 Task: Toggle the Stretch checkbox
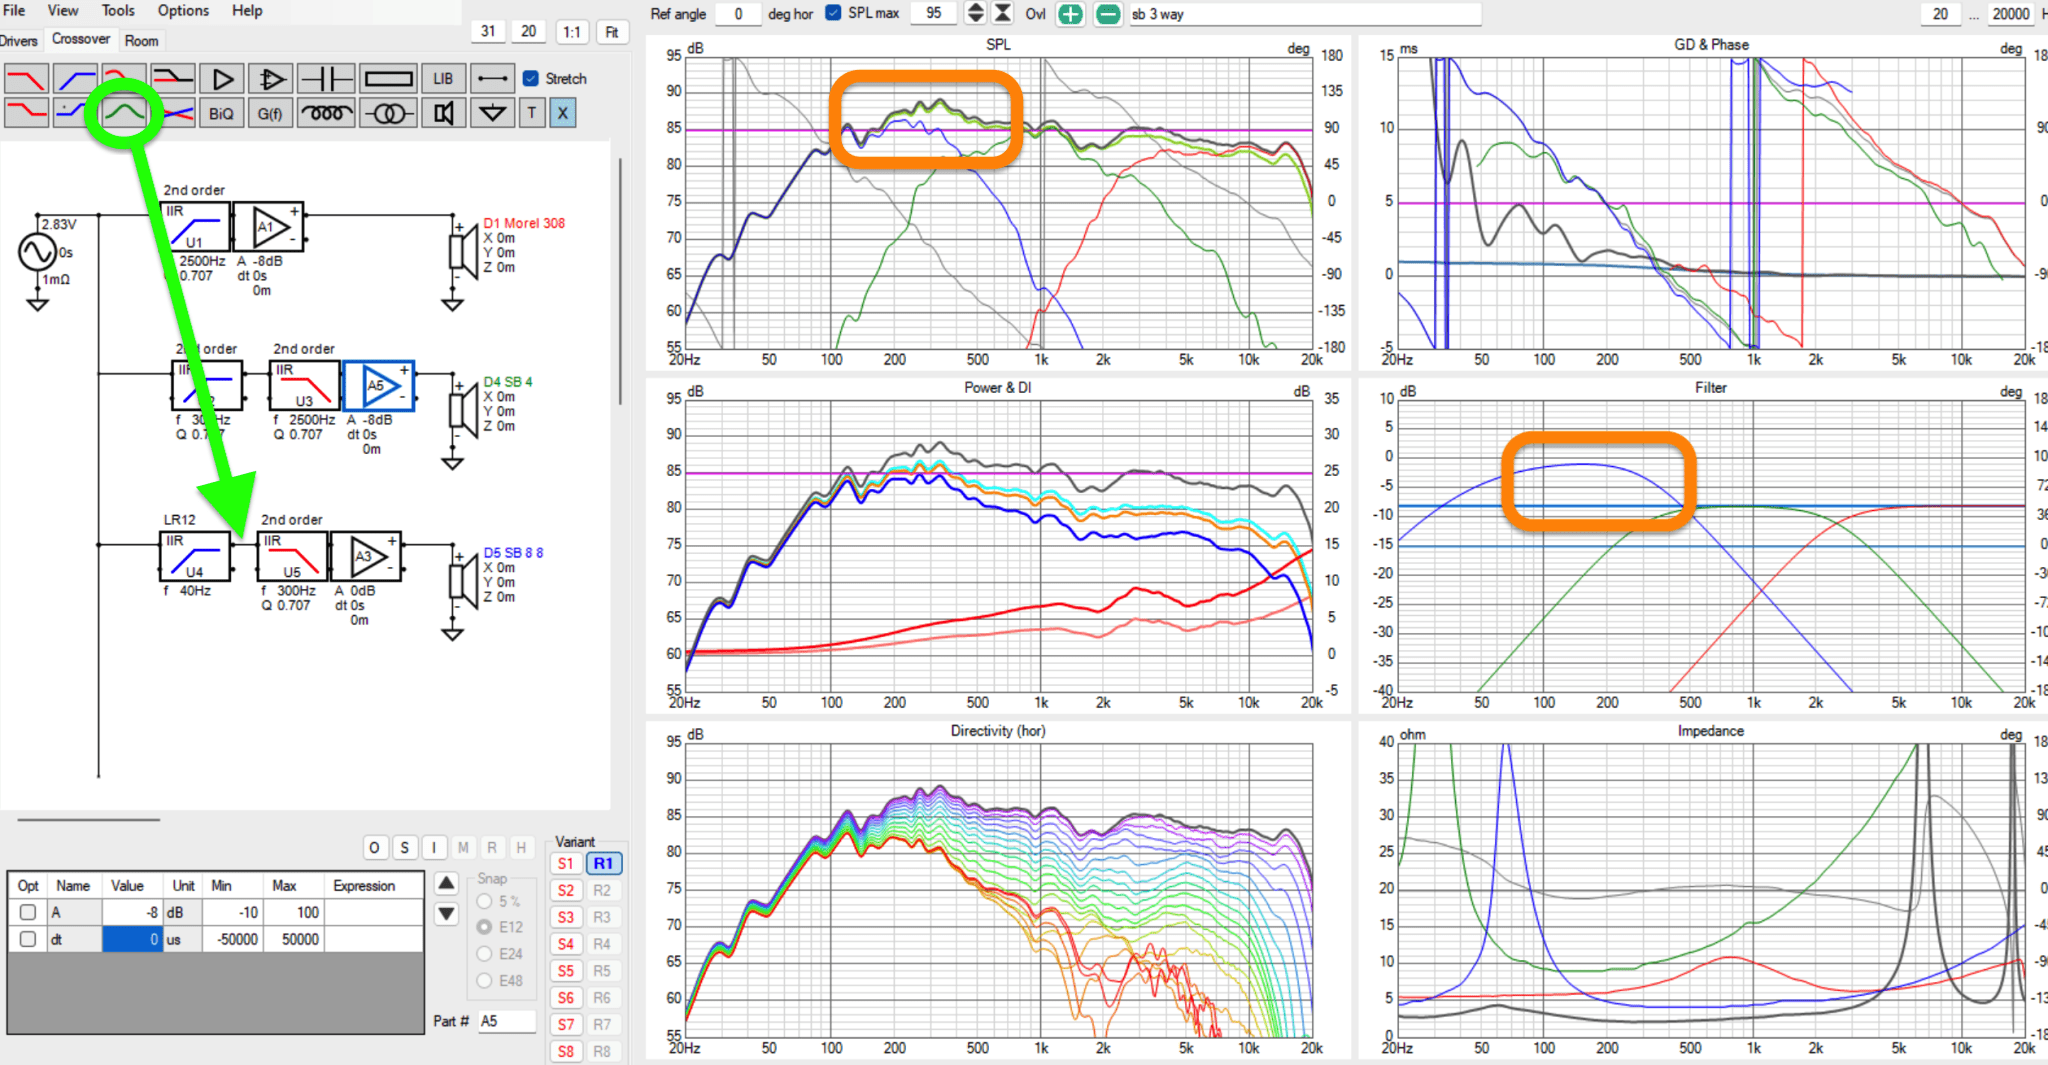point(531,78)
